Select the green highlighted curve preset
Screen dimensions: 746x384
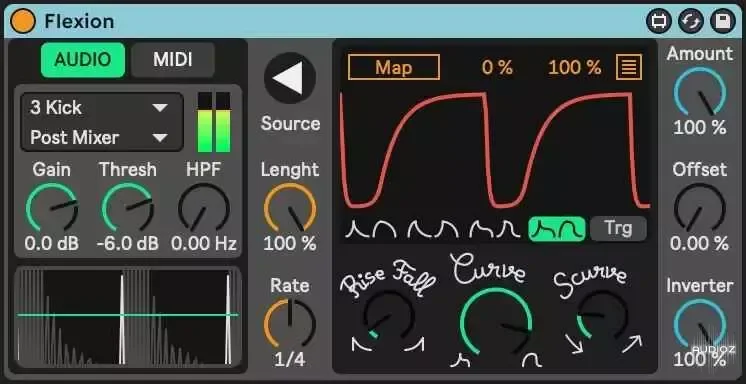tap(557, 229)
